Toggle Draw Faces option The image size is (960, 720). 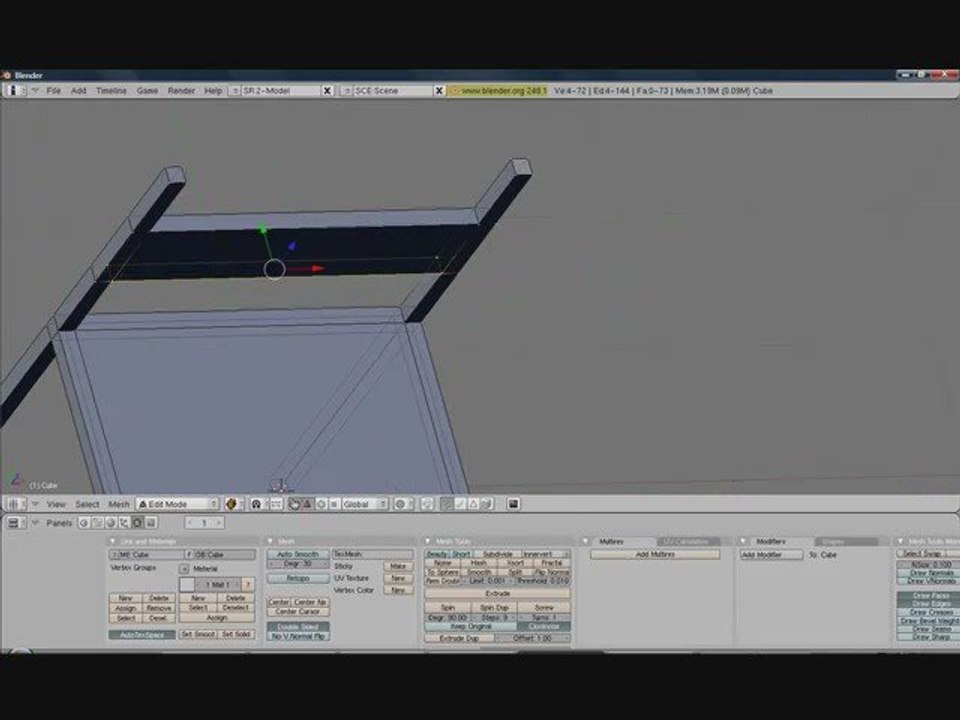(x=930, y=596)
